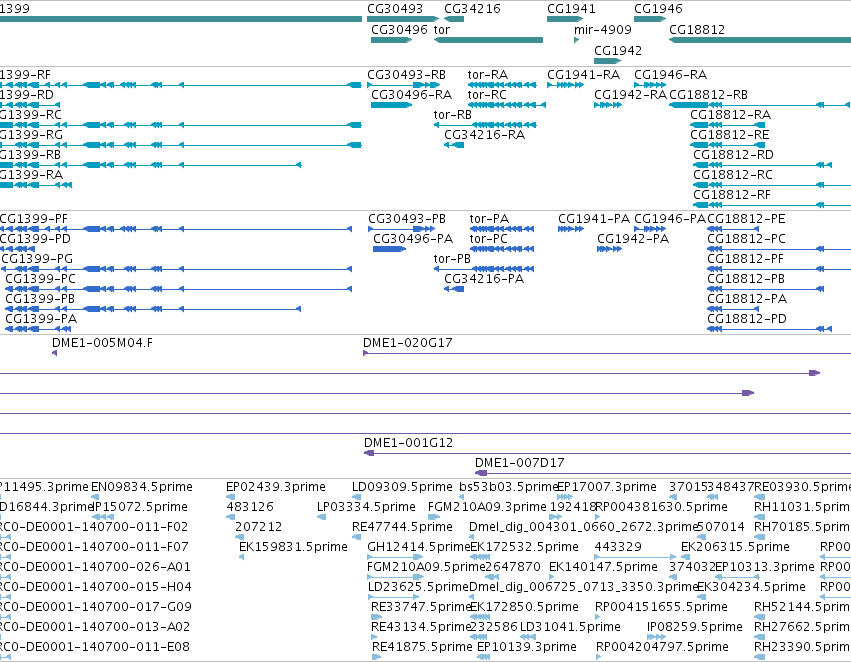Select transcript CG18812-RC
Viewport: 851px width, 662px height.
click(x=733, y=175)
